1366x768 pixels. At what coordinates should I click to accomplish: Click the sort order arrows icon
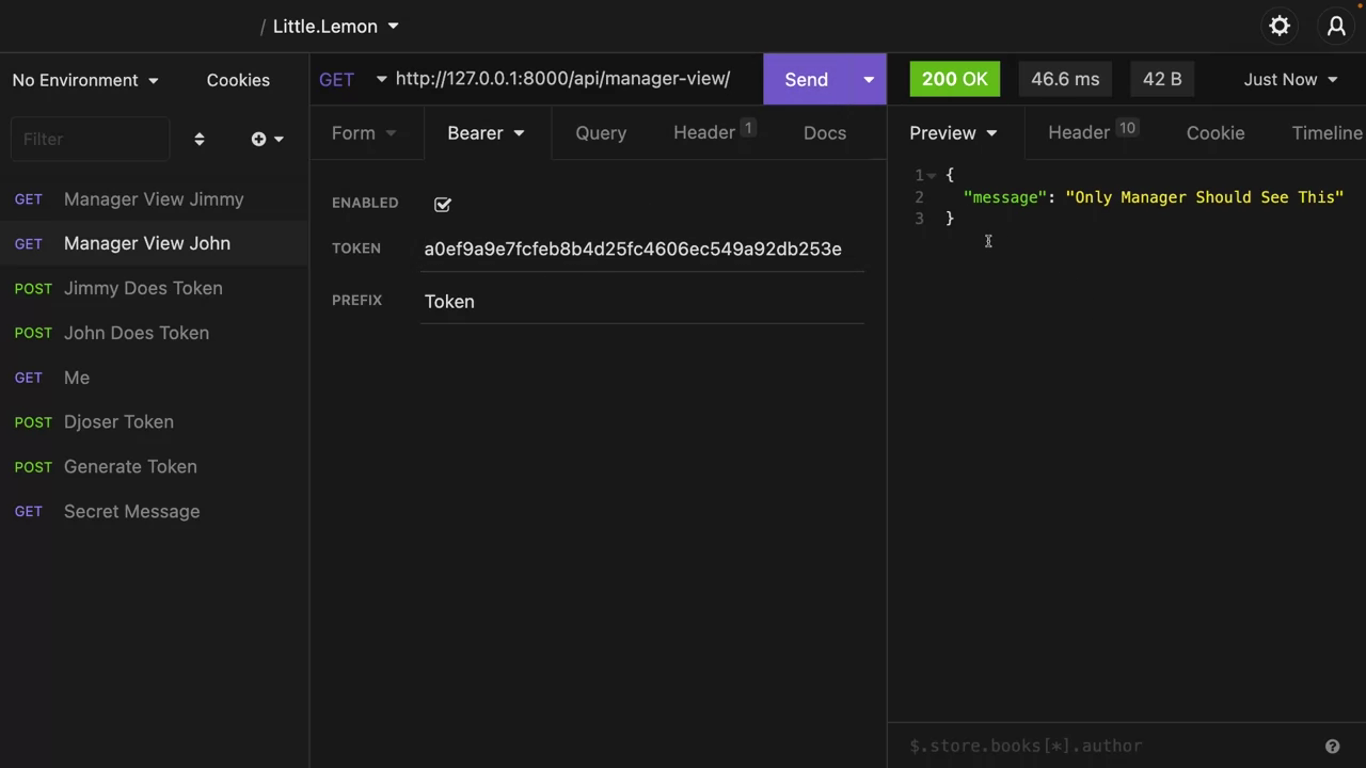199,139
